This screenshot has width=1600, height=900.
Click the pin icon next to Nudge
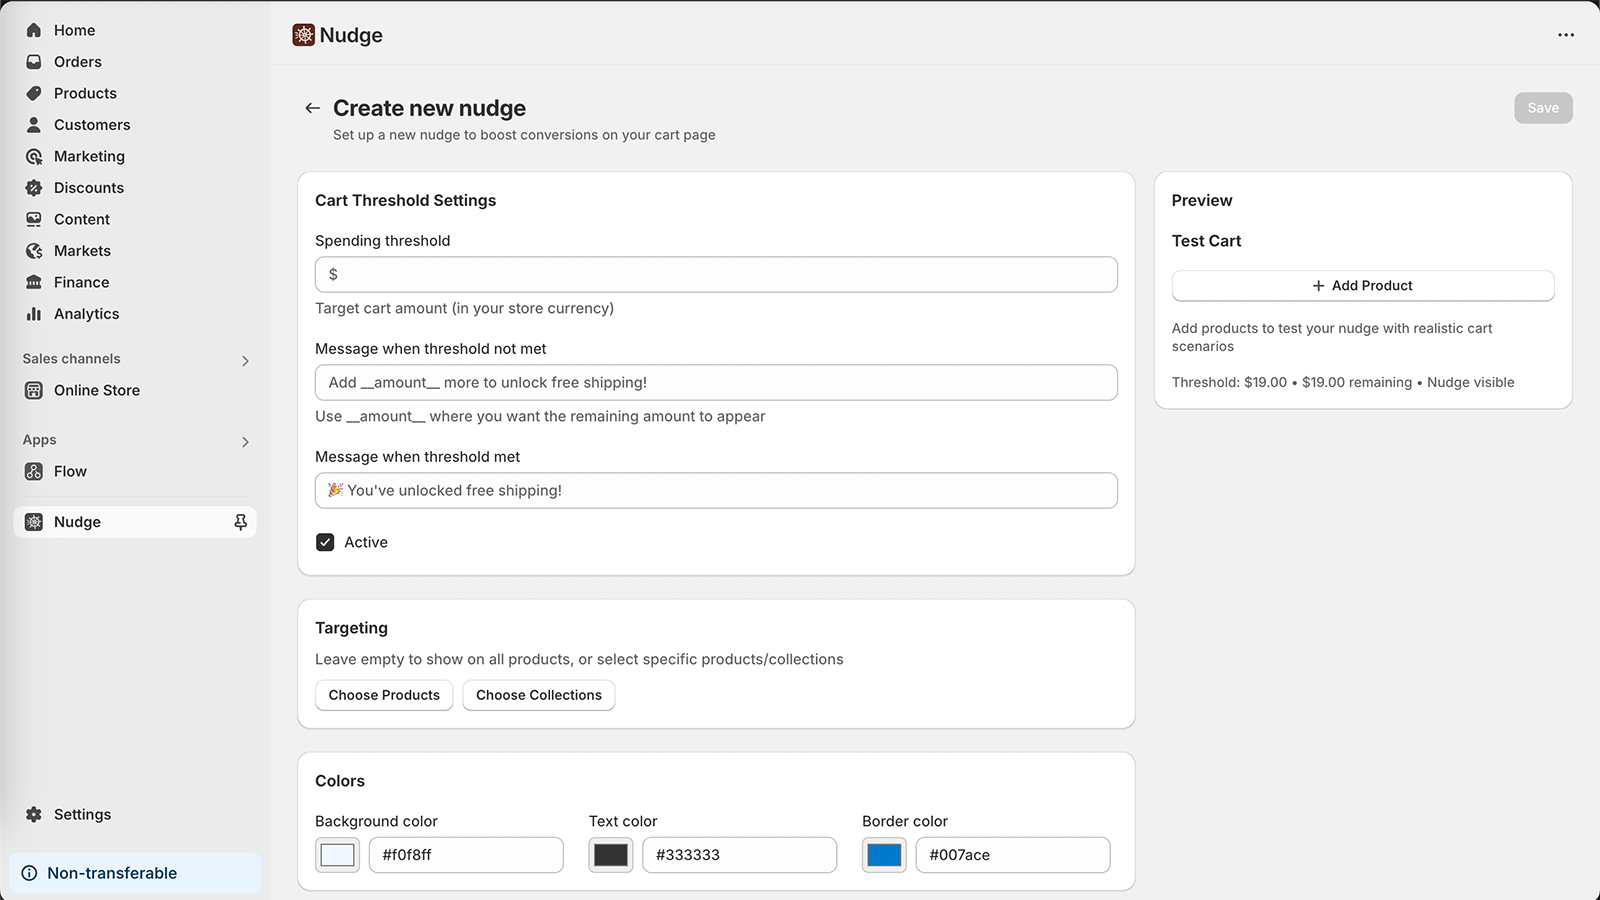240,522
